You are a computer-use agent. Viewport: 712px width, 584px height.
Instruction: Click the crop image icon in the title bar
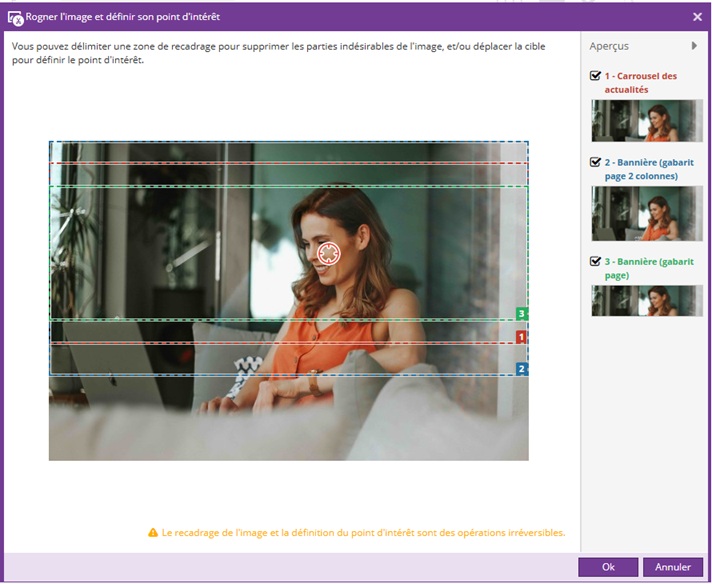coord(15,18)
